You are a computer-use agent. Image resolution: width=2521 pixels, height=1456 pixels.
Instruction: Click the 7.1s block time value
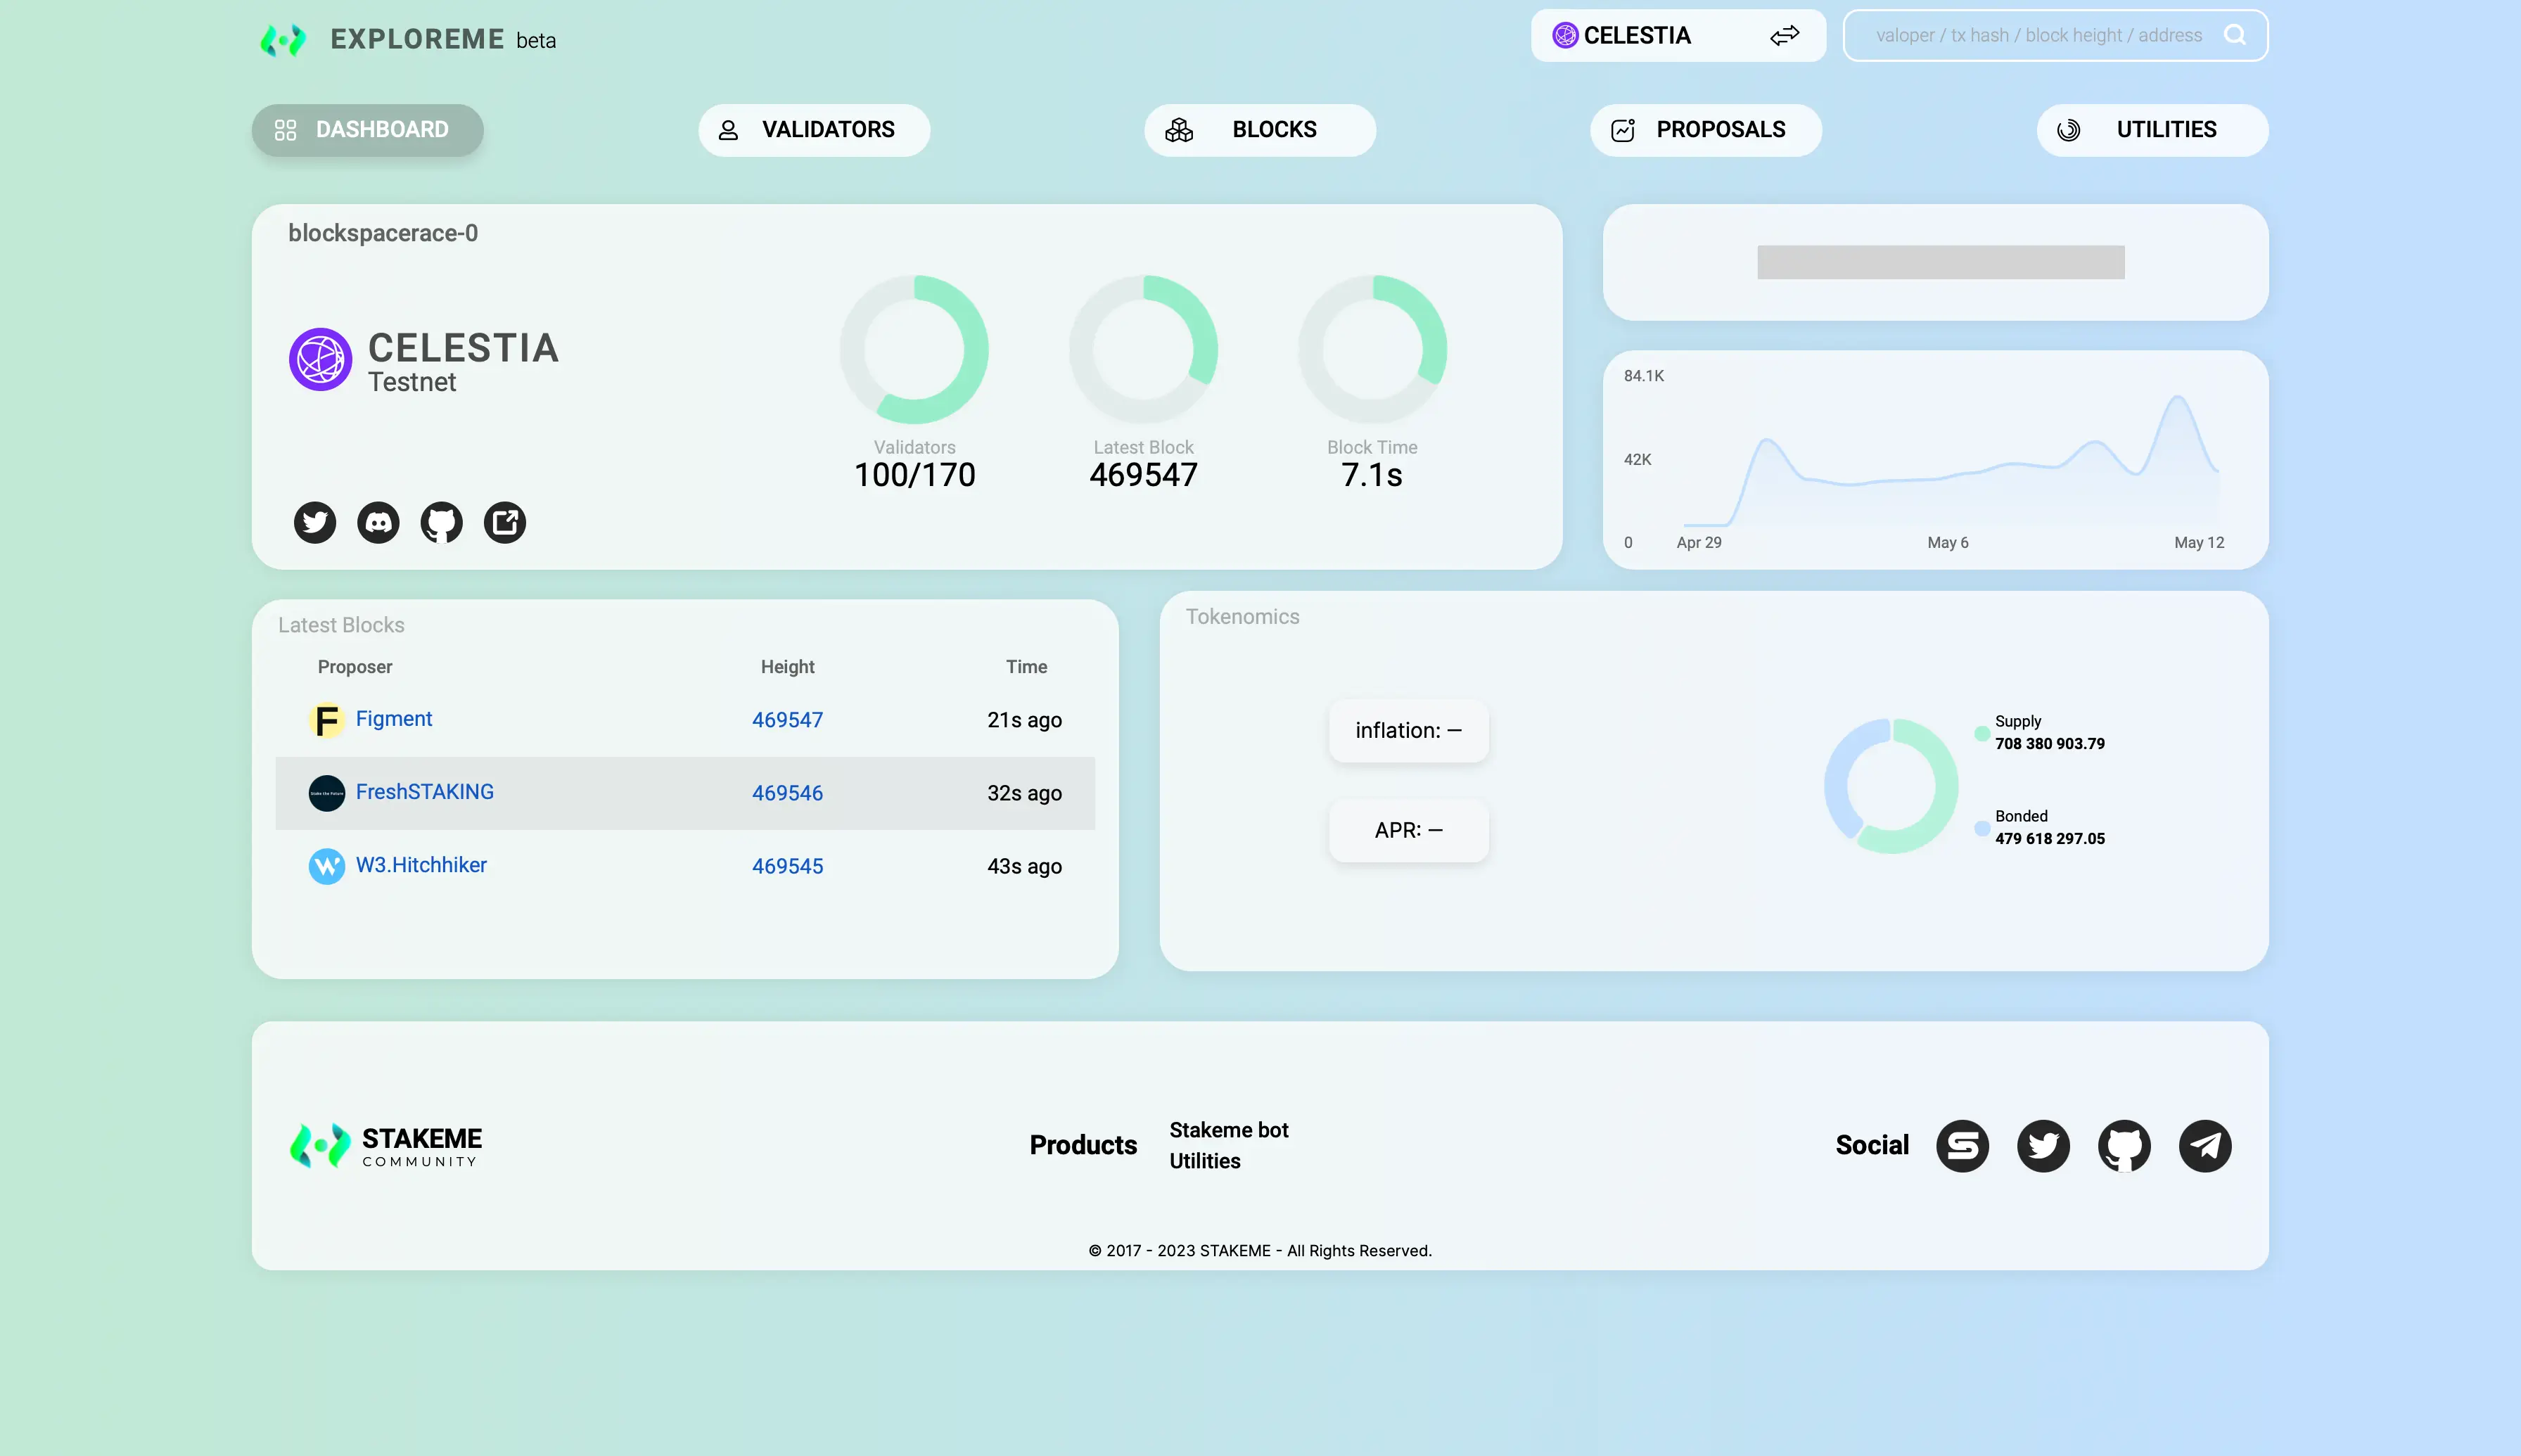[x=1372, y=475]
